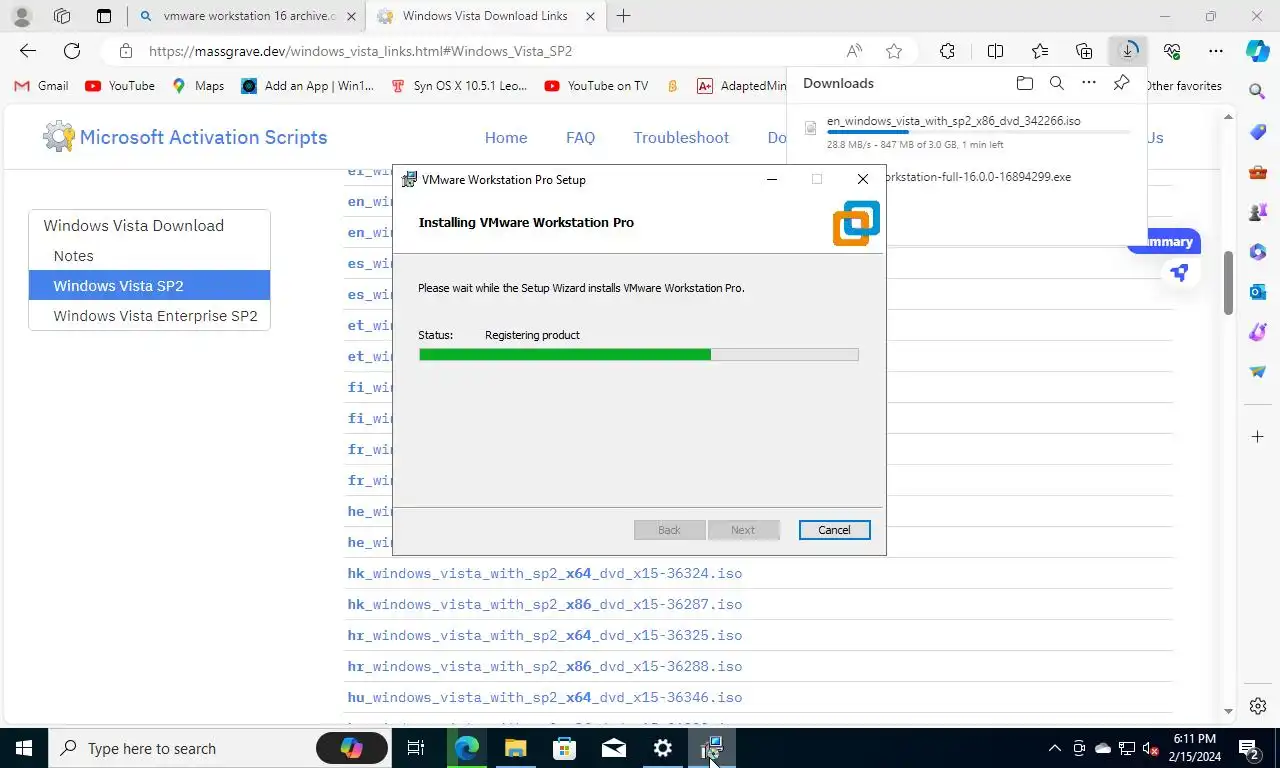Click the page vertical scrollbar thumb
Viewport: 1280px width, 768px height.
[1229, 282]
